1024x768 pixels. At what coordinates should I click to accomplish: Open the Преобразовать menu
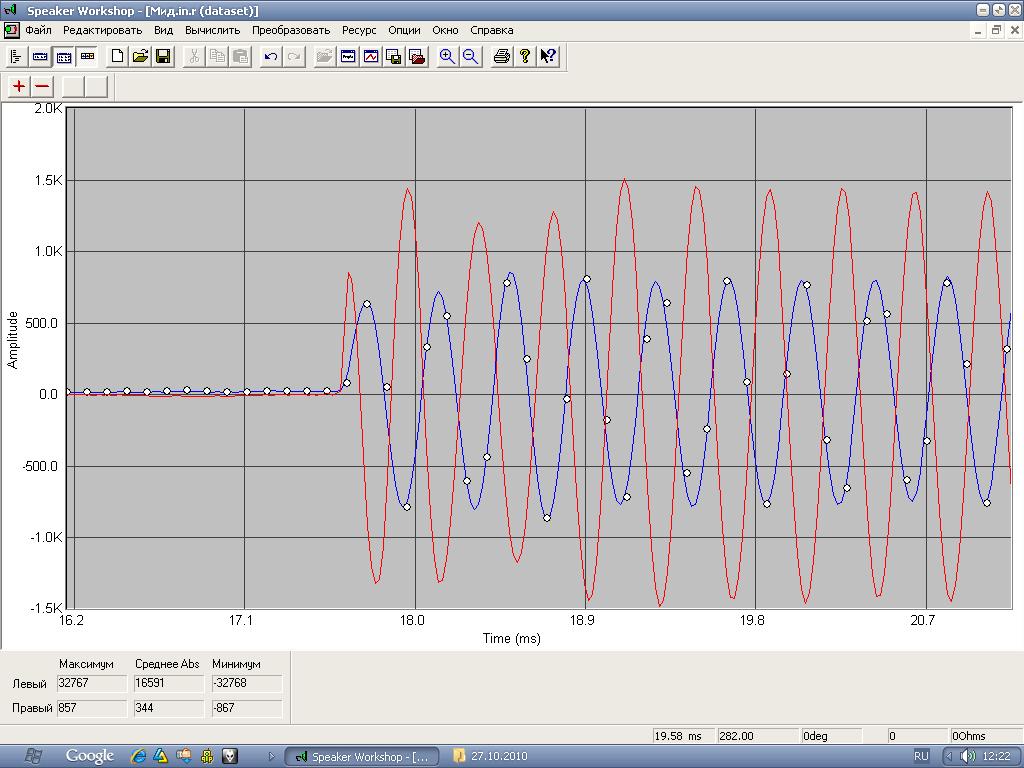290,30
